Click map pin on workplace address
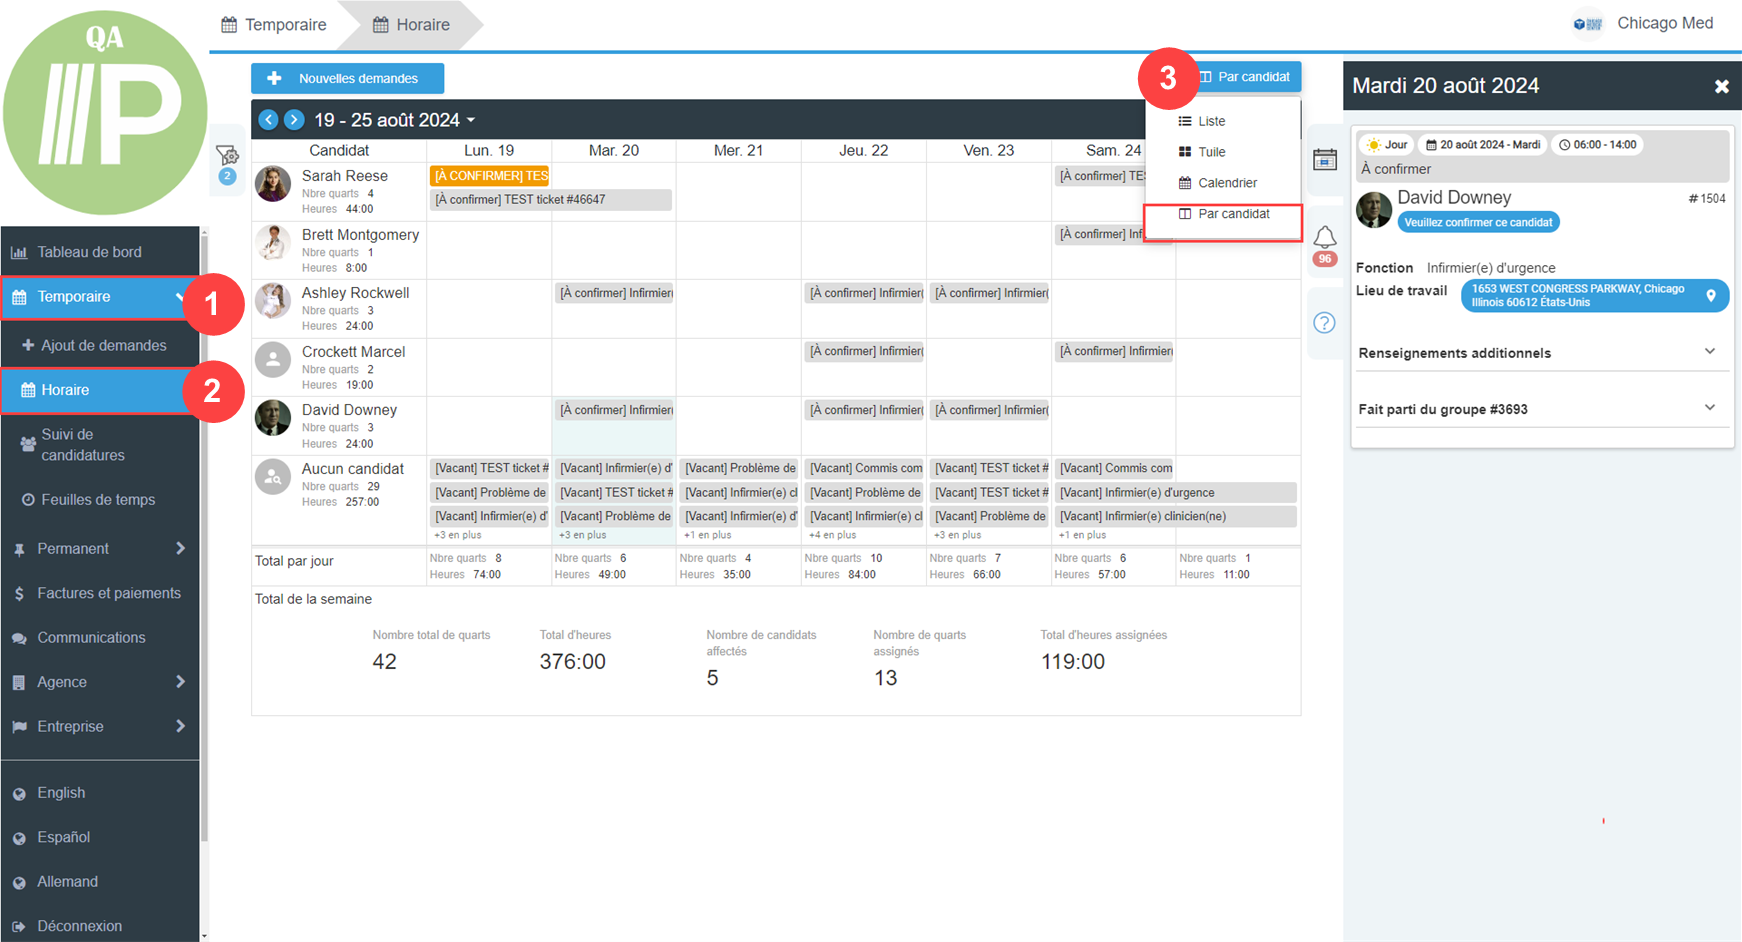The width and height of the screenshot is (1742, 942). 1711,296
